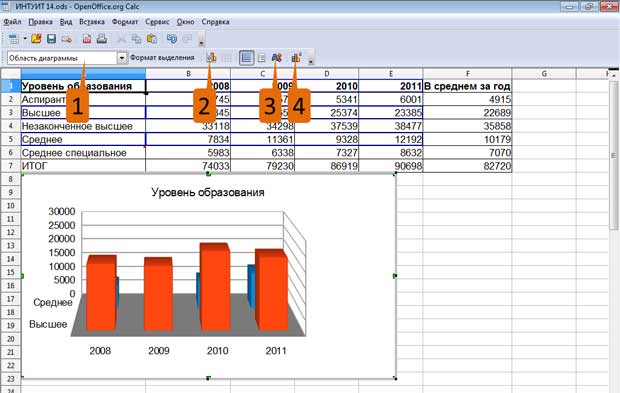Screen dimensions: 620x393
Task: Click the chart title 'Уровень образования'
Action: click(208, 193)
